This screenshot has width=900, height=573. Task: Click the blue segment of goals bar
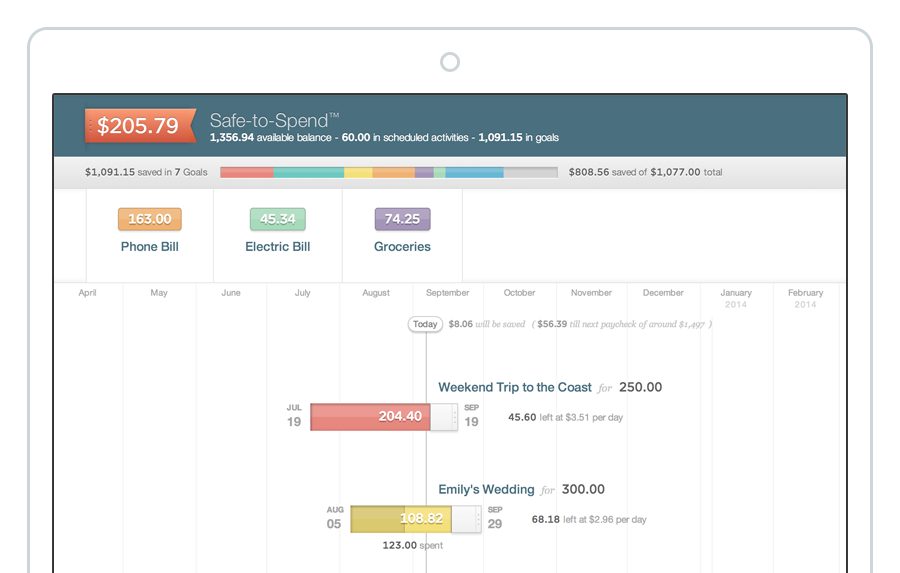click(474, 172)
